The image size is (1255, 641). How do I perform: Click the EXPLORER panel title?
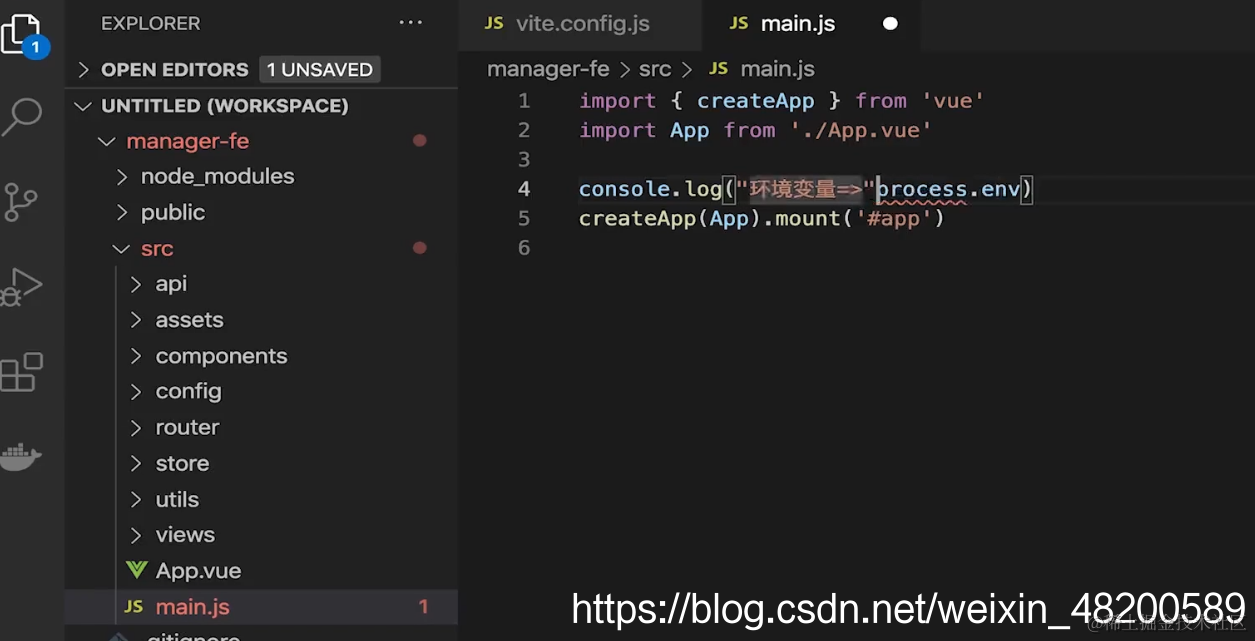tap(150, 23)
